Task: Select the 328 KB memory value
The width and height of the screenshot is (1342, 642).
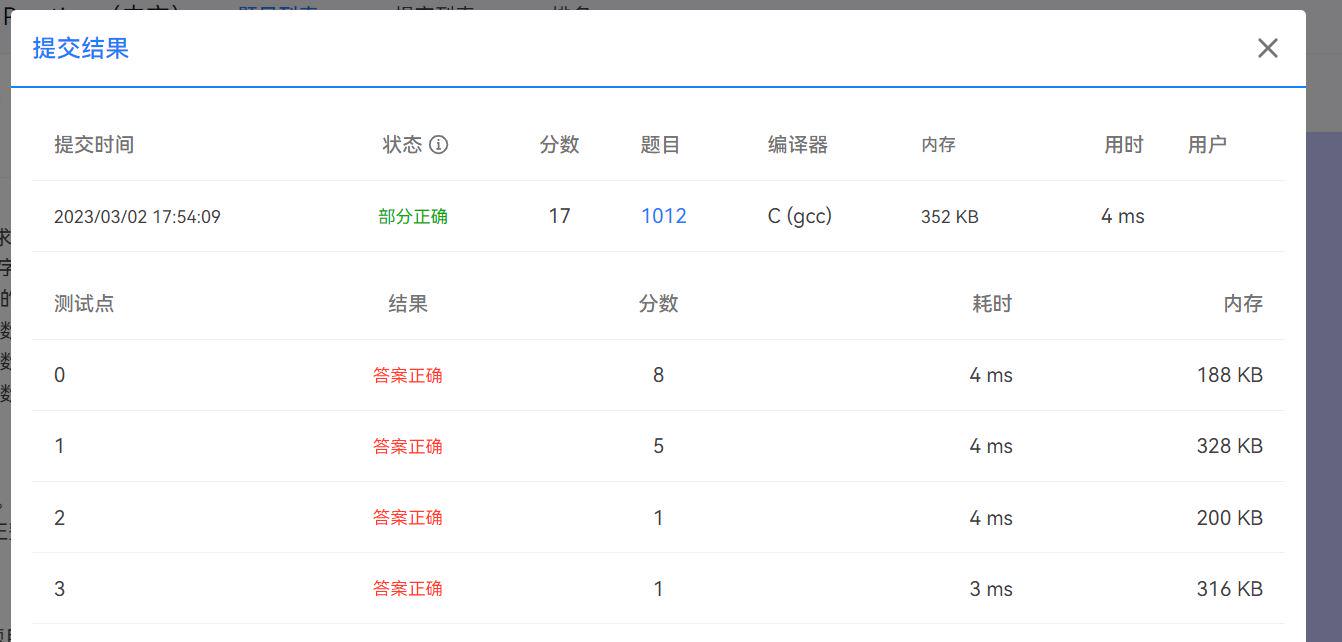Action: point(1230,446)
